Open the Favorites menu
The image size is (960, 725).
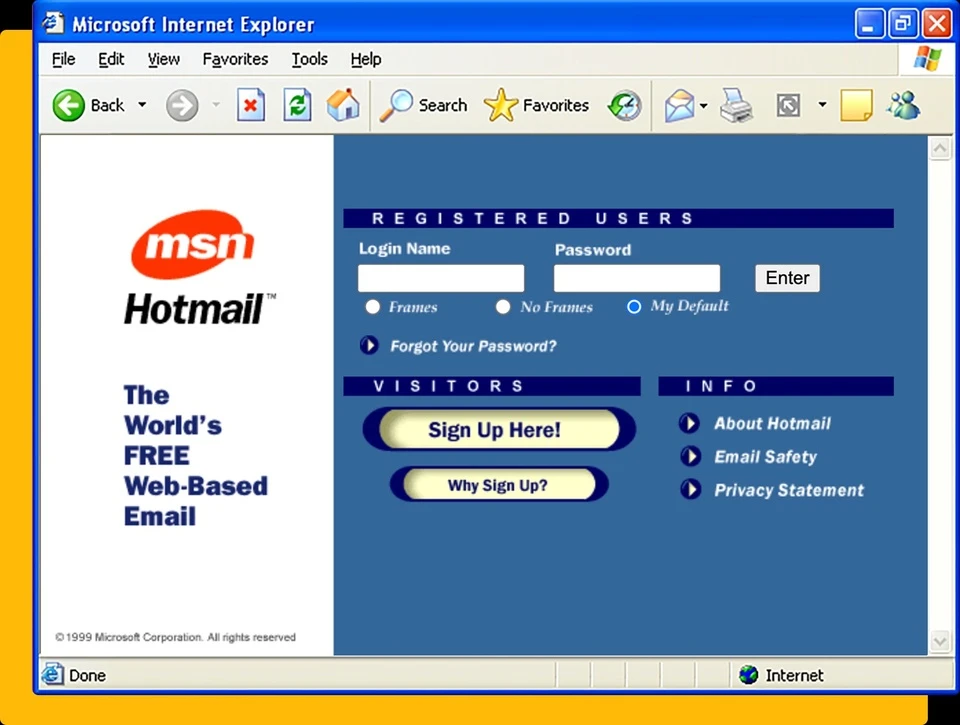point(235,59)
